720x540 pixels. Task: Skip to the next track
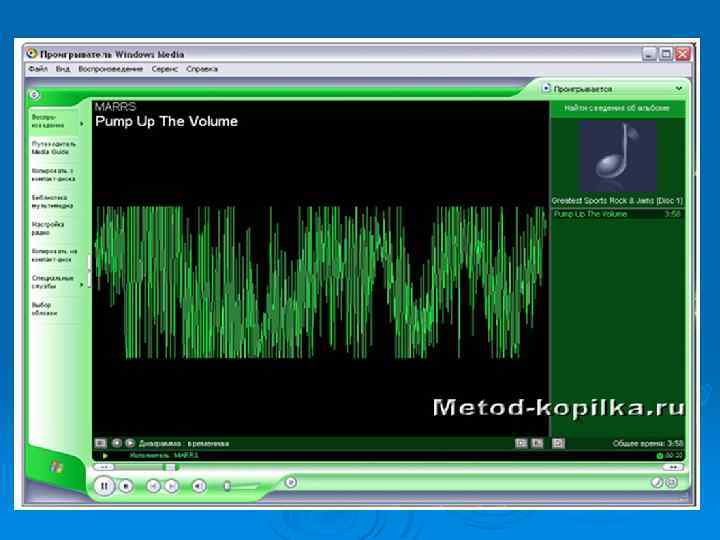pyautogui.click(x=172, y=486)
